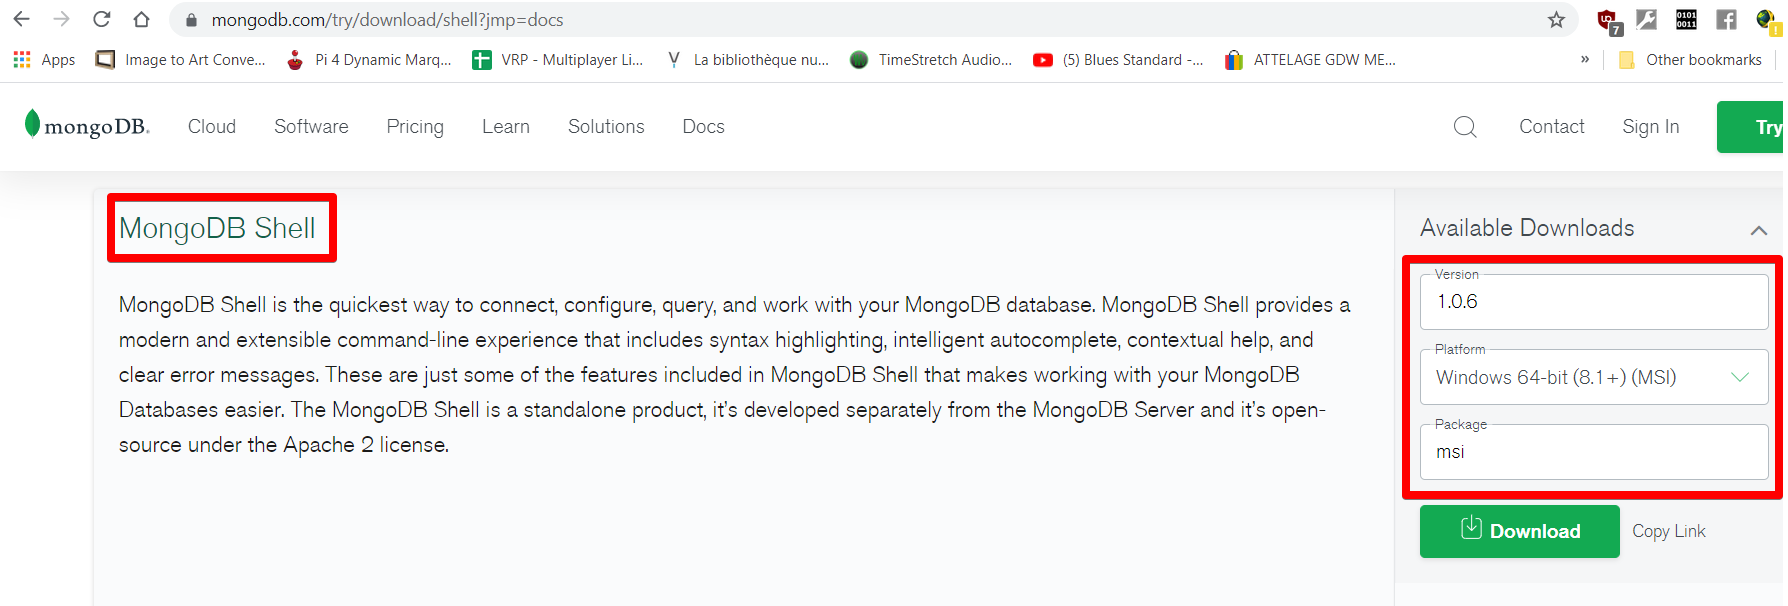Open the Platform dropdown

(x=1594, y=377)
